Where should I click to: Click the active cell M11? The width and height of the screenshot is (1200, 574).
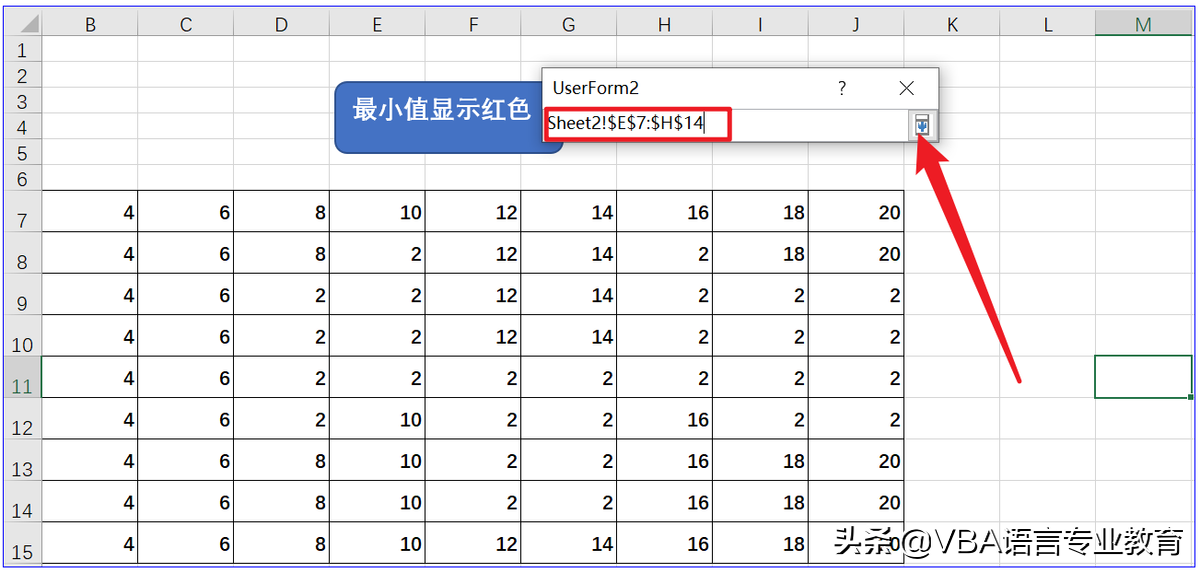[1143, 377]
